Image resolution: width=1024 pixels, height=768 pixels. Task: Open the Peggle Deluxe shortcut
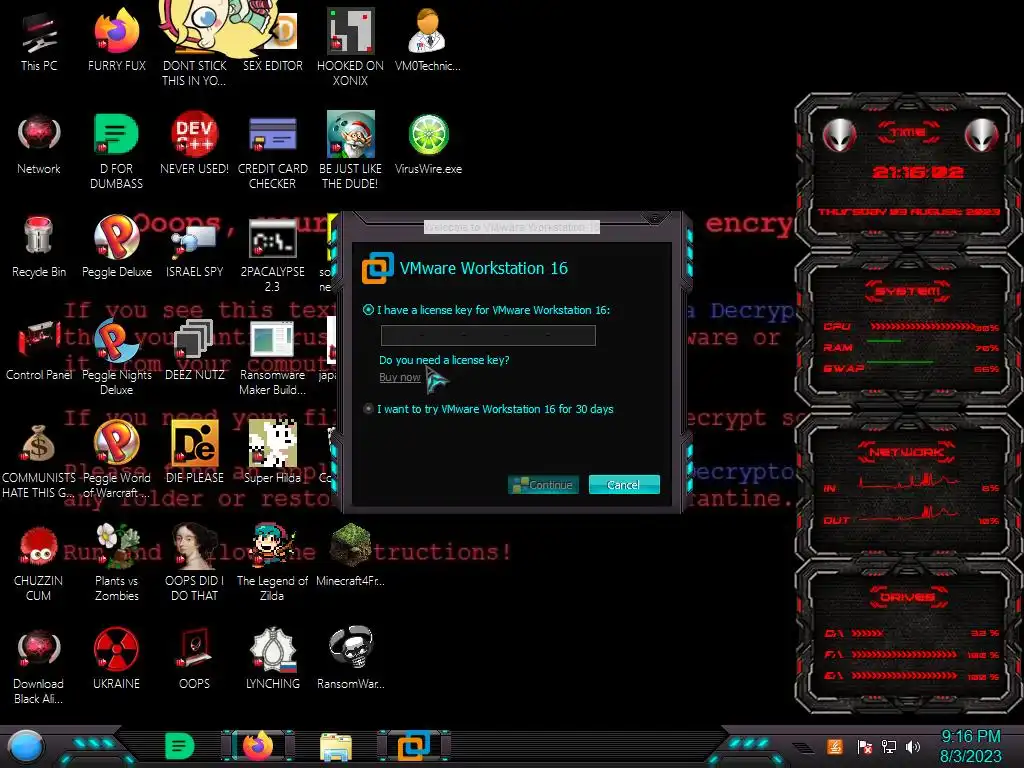pos(116,248)
